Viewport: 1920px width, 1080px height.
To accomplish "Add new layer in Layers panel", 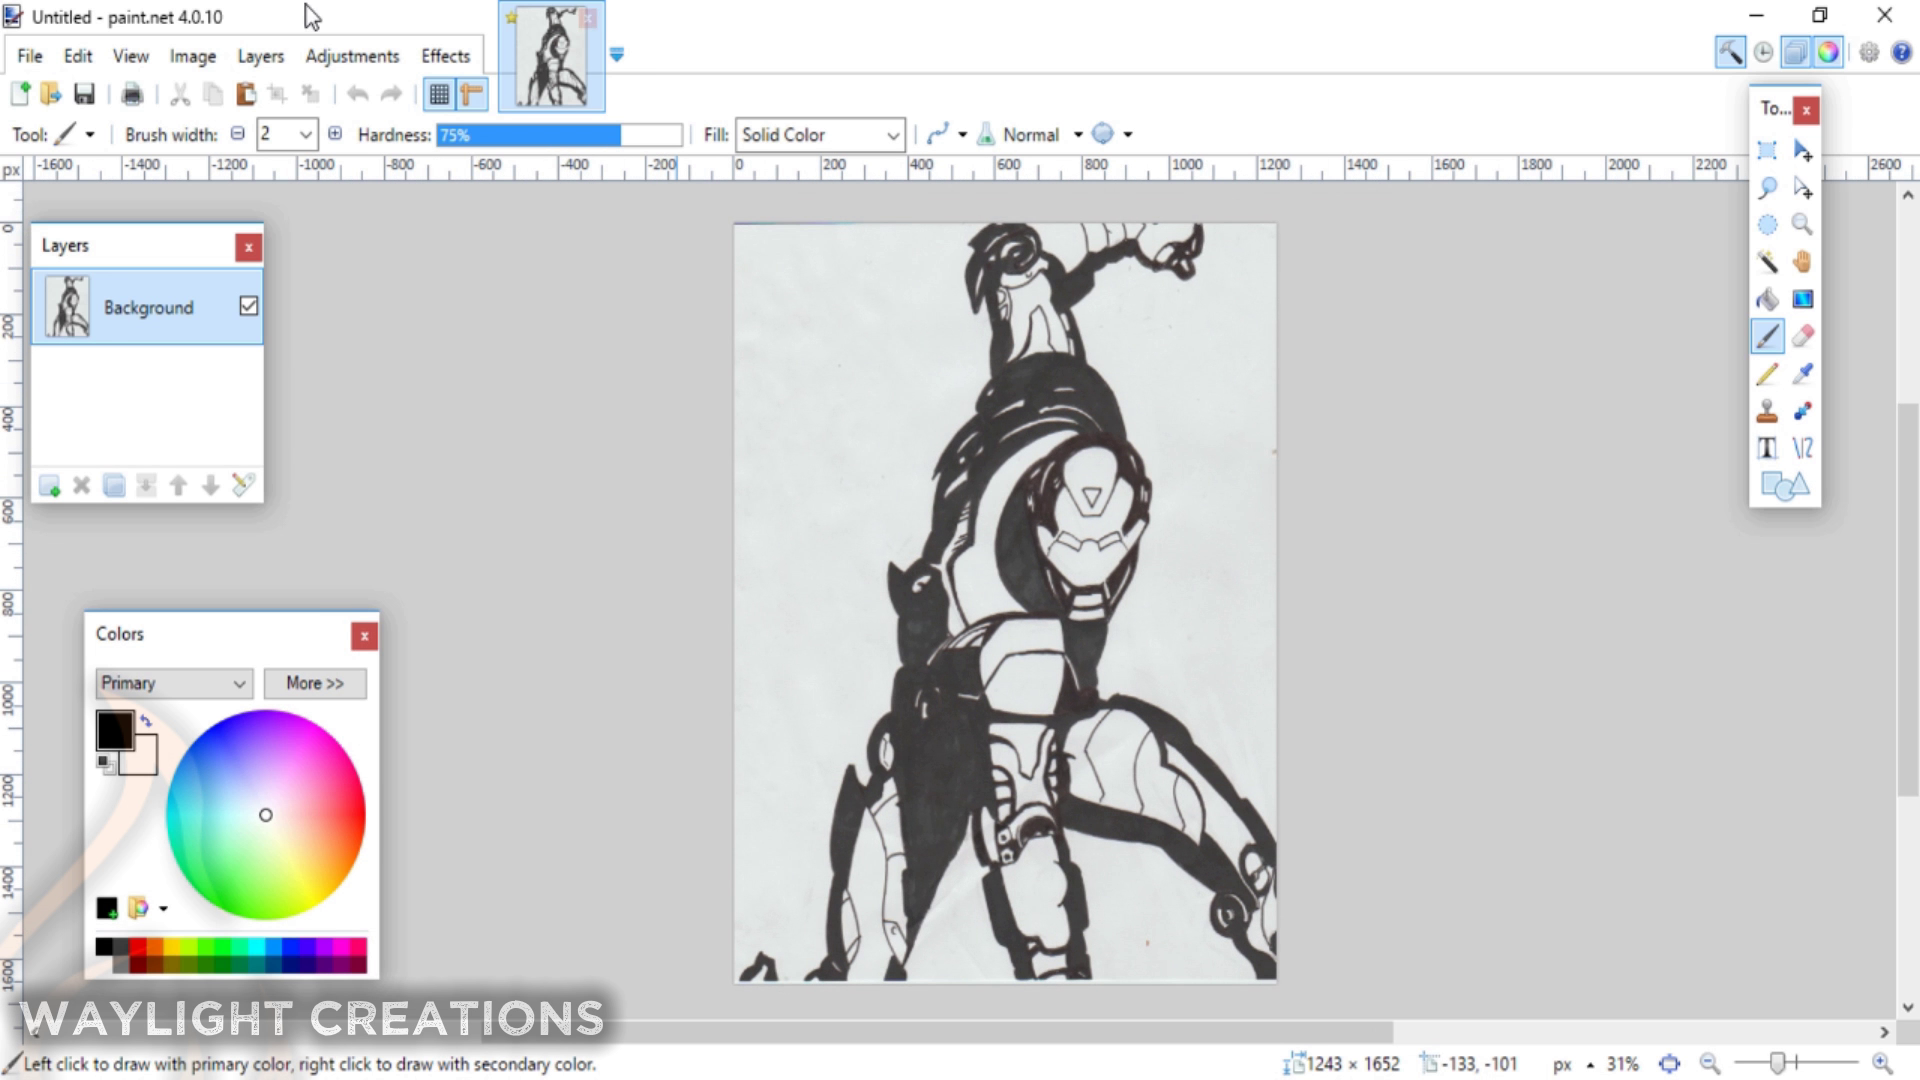I will click(49, 486).
